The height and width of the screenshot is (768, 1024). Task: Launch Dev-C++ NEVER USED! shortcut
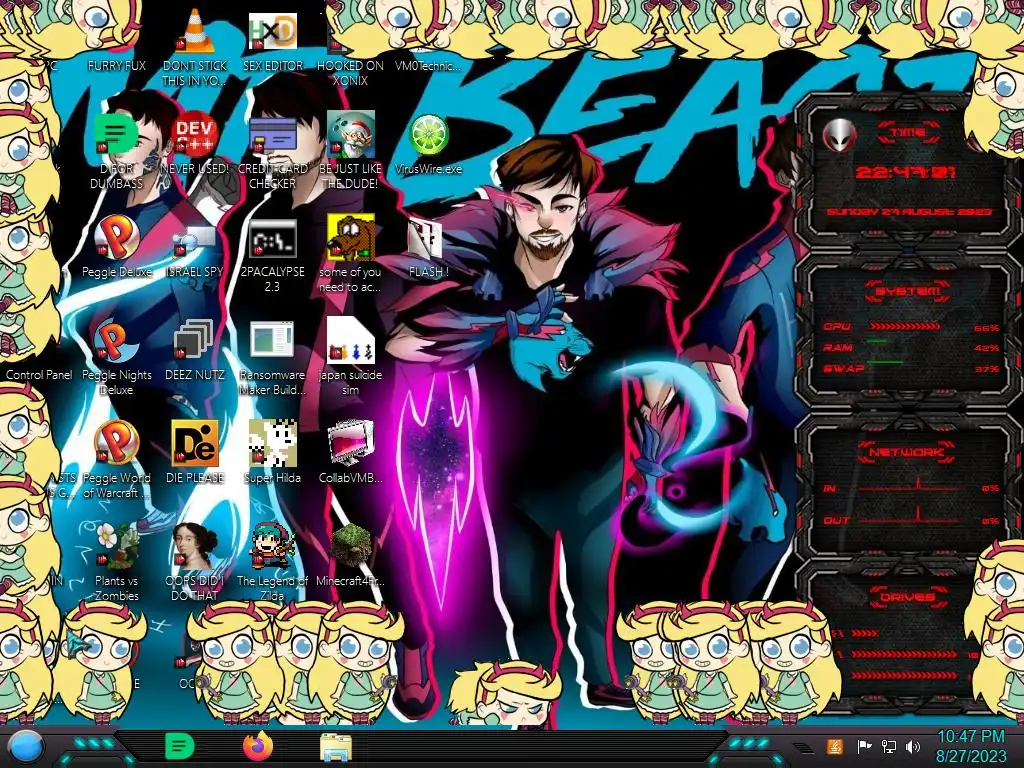click(x=195, y=144)
